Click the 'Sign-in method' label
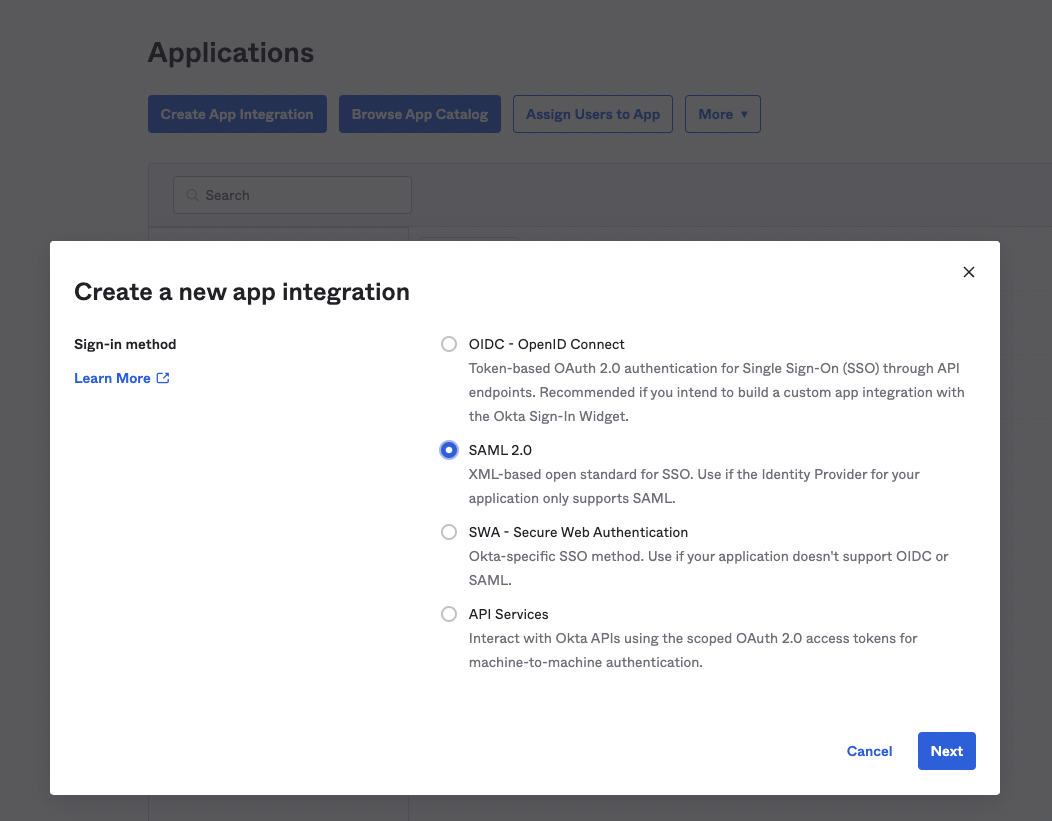Image resolution: width=1052 pixels, height=821 pixels. tap(125, 344)
